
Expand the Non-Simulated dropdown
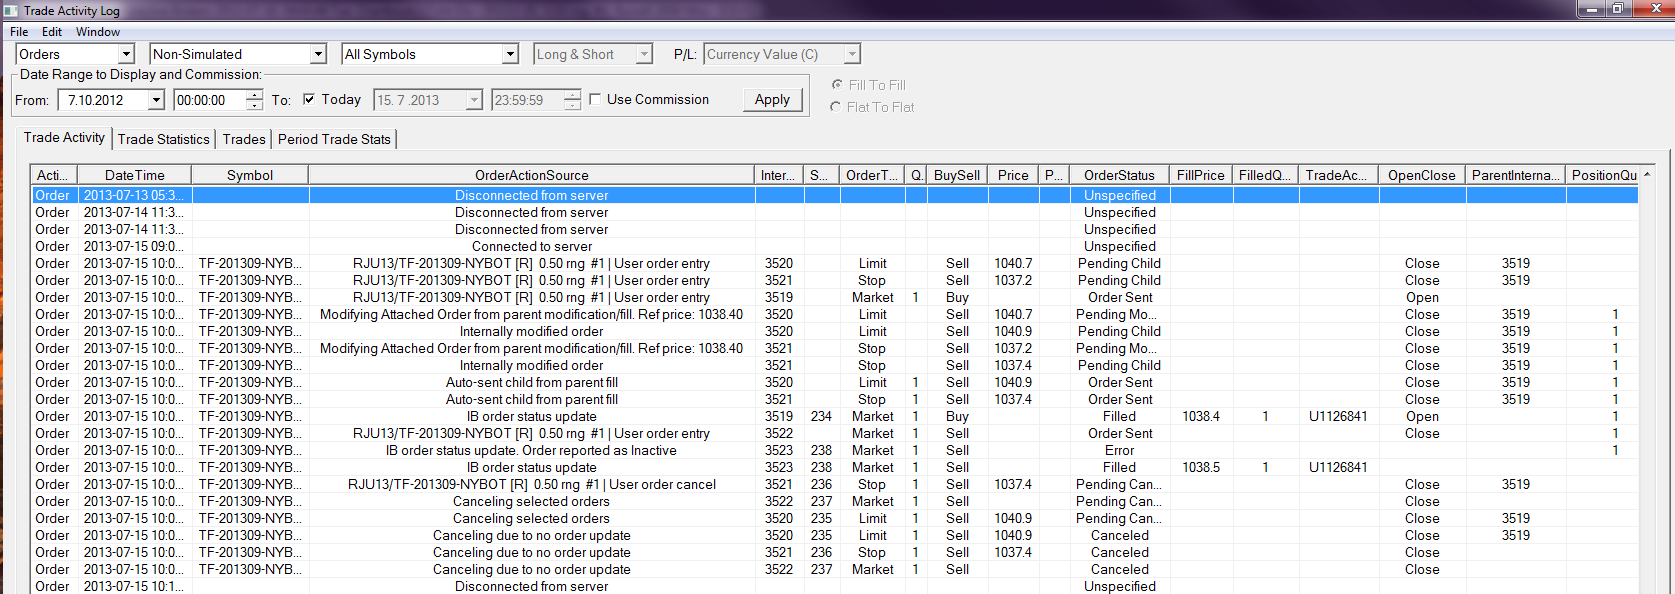(318, 54)
